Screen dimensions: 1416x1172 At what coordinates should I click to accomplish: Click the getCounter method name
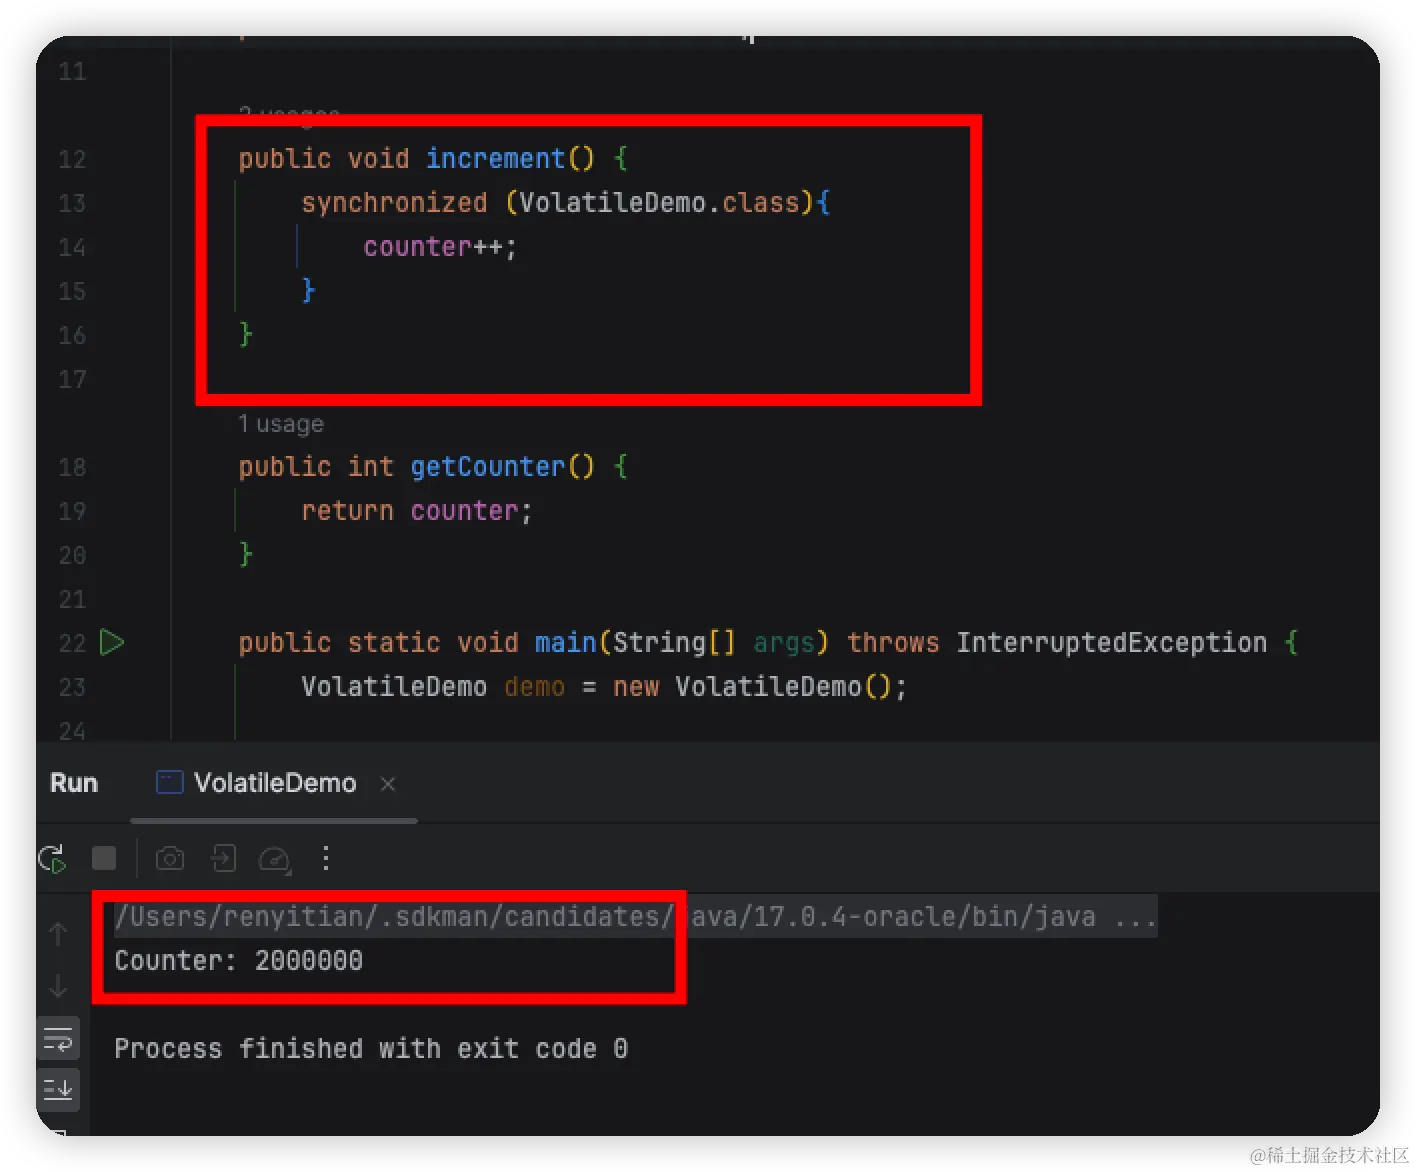[x=488, y=467]
